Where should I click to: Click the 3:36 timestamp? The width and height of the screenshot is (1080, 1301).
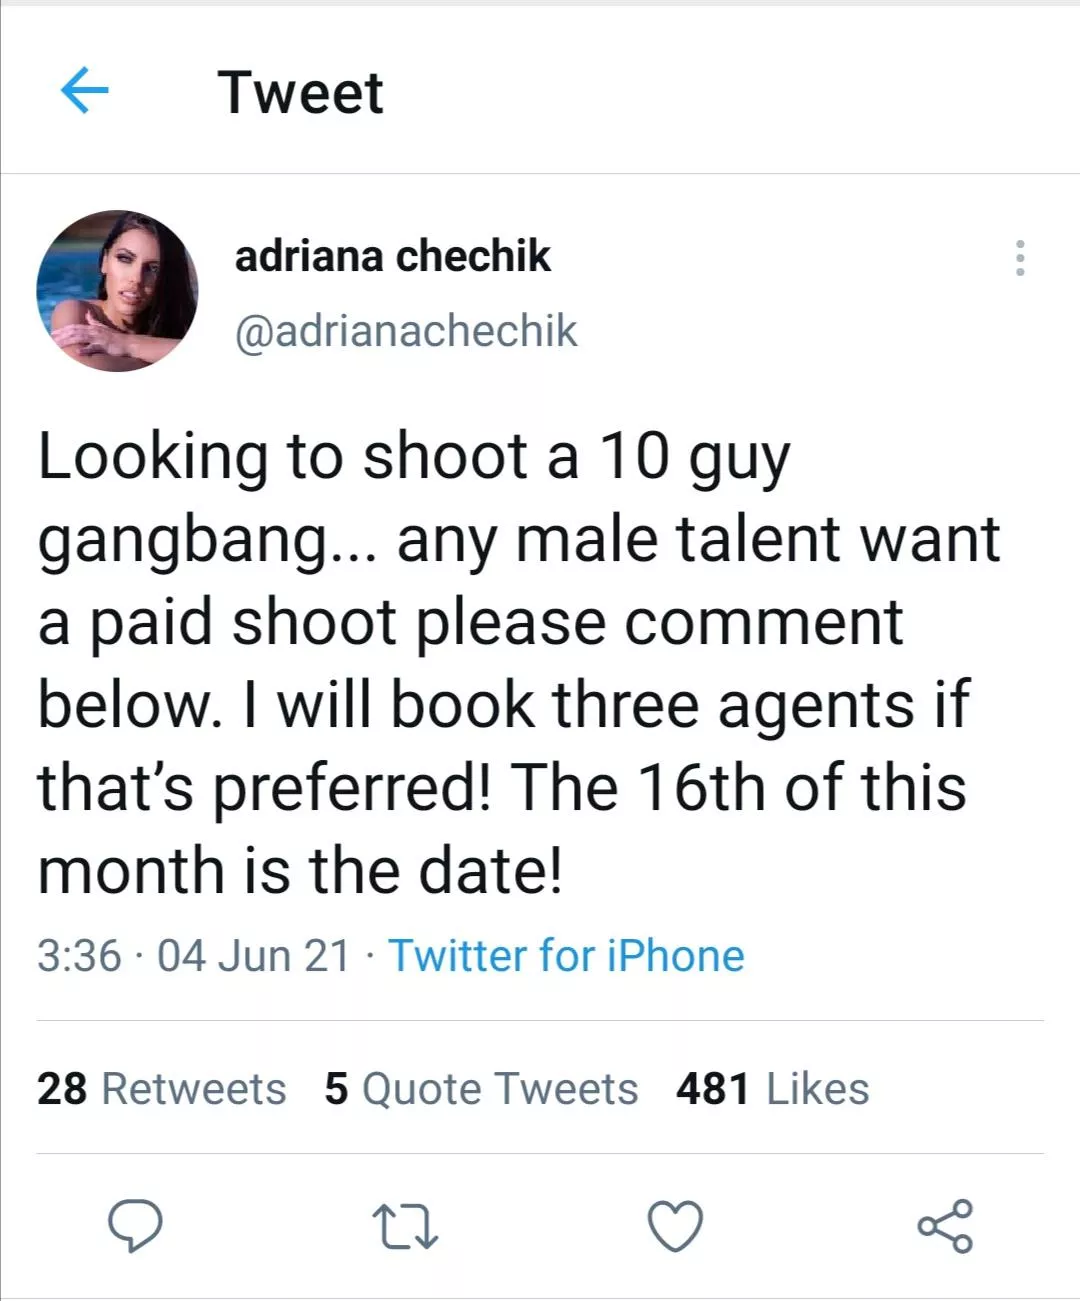[79, 955]
